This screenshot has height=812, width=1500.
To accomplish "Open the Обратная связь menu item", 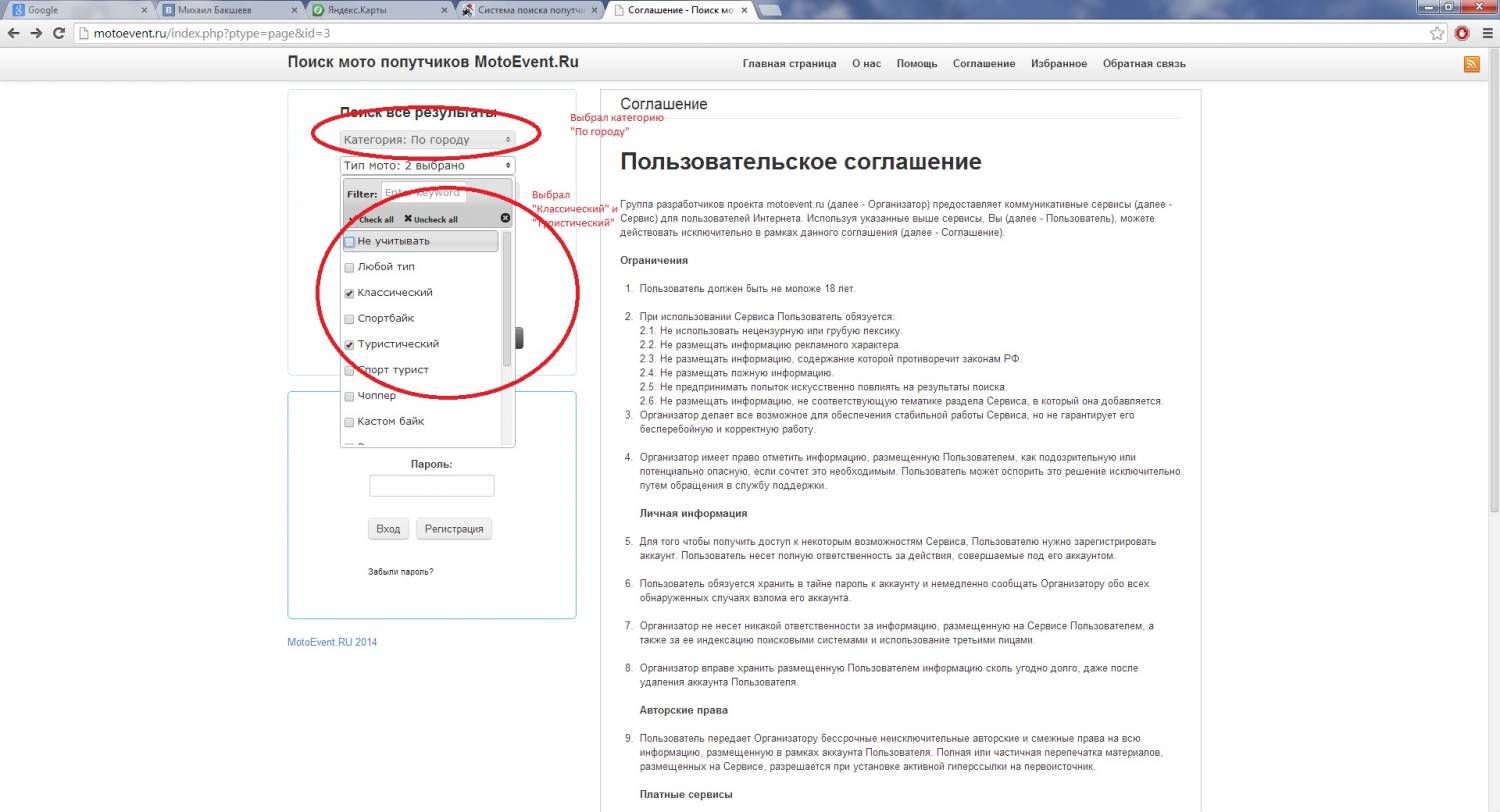I will [x=1144, y=64].
